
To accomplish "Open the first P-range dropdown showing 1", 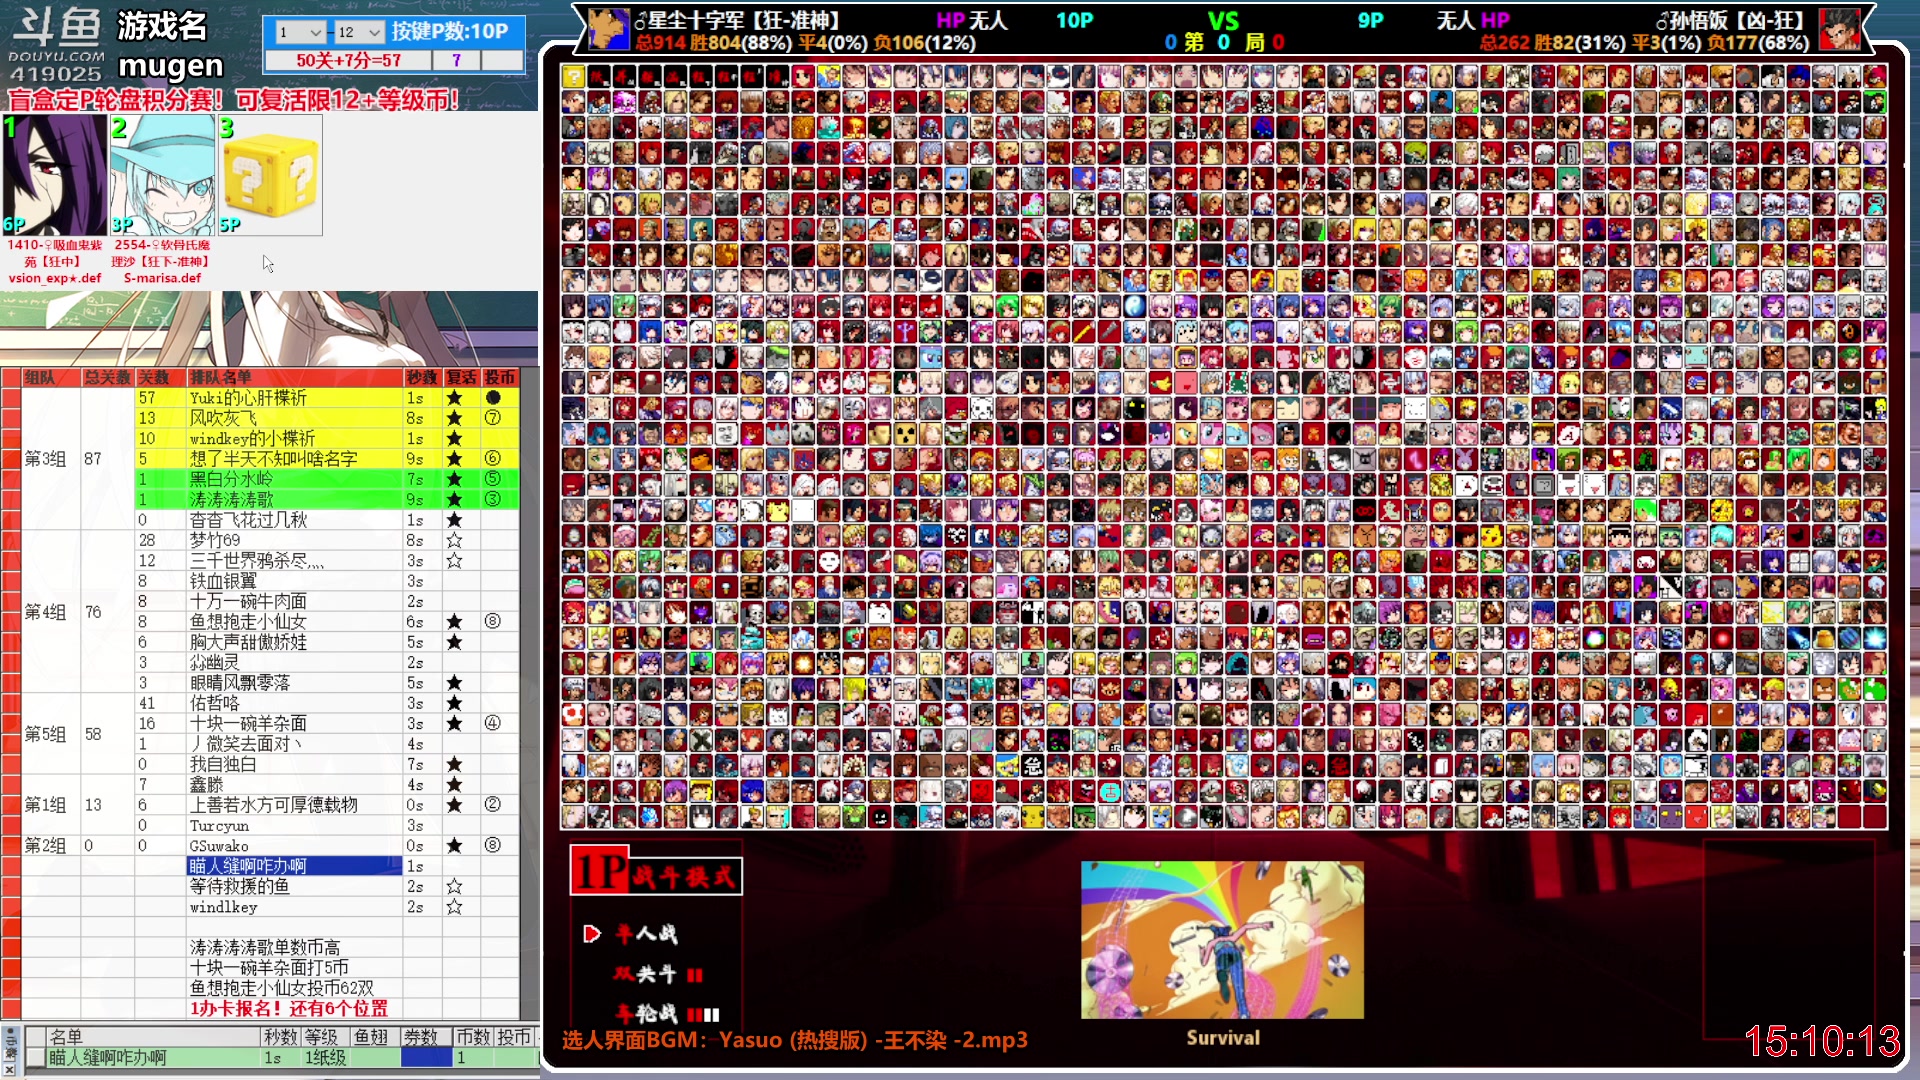I will pos(300,32).
